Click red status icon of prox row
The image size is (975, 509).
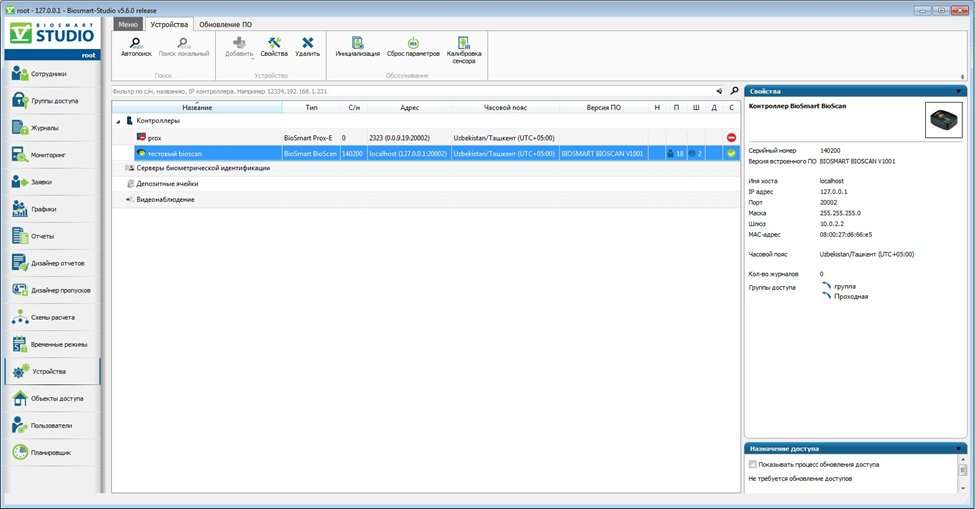tap(731, 137)
